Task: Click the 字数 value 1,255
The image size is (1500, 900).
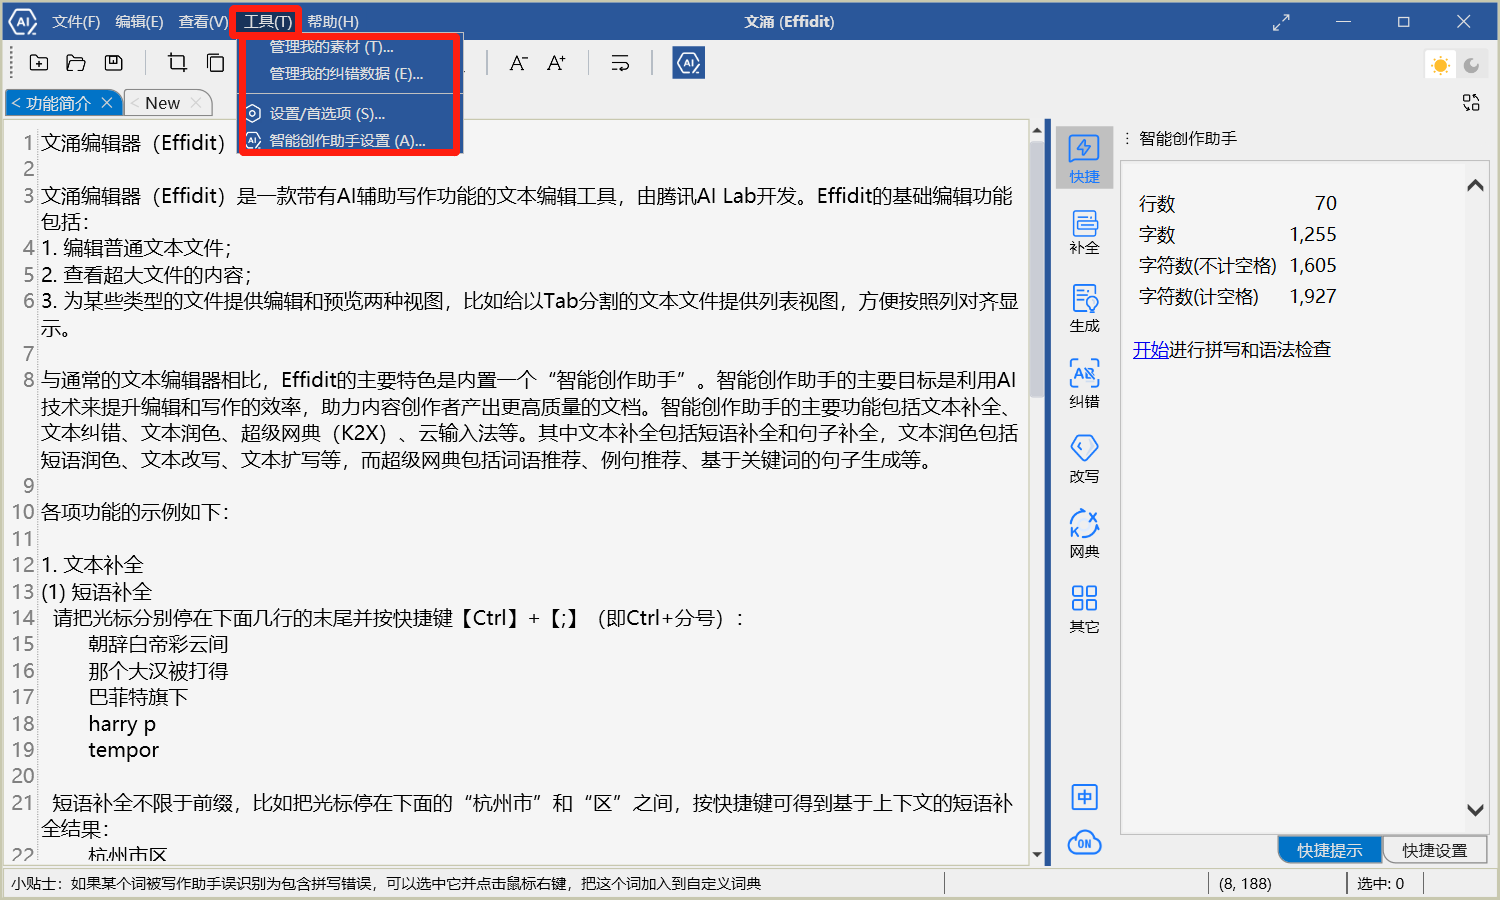Action: [x=1313, y=235]
